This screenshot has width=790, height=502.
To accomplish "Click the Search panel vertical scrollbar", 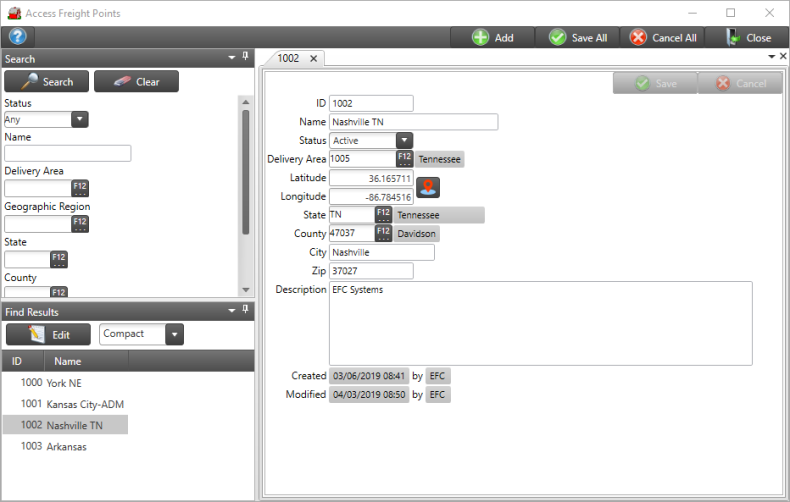I will pyautogui.click(x=246, y=170).
